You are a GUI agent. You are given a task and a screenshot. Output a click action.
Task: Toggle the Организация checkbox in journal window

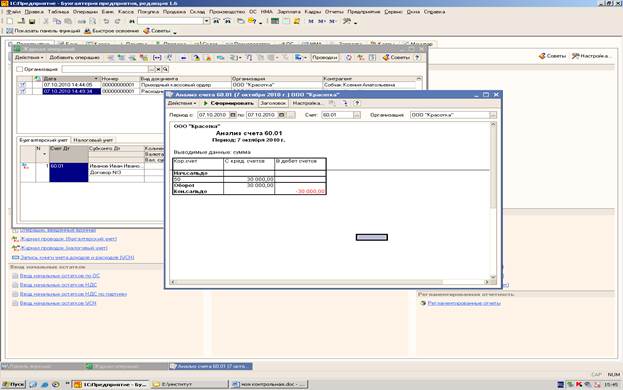[x=19, y=69]
